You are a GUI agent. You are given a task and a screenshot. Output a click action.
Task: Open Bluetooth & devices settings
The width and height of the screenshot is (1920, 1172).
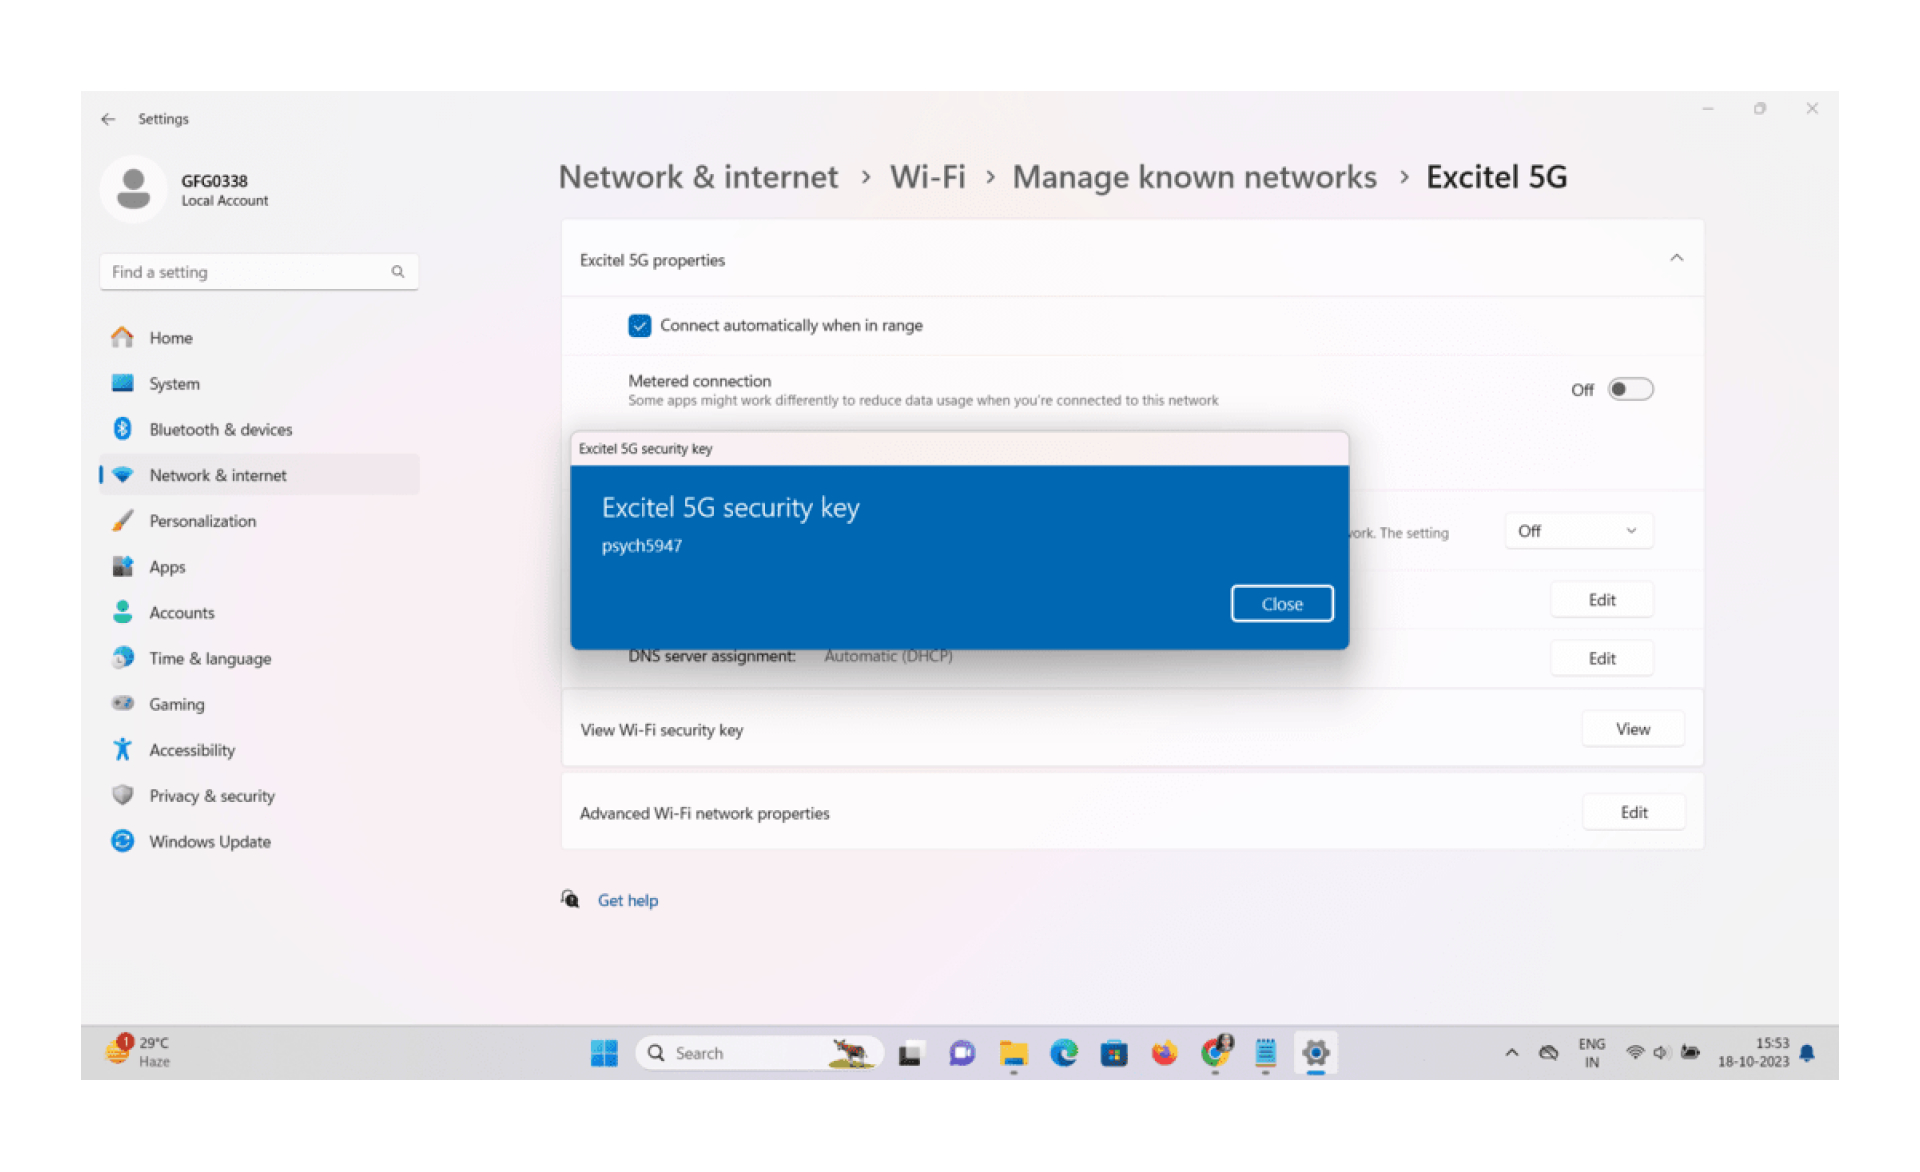(220, 429)
